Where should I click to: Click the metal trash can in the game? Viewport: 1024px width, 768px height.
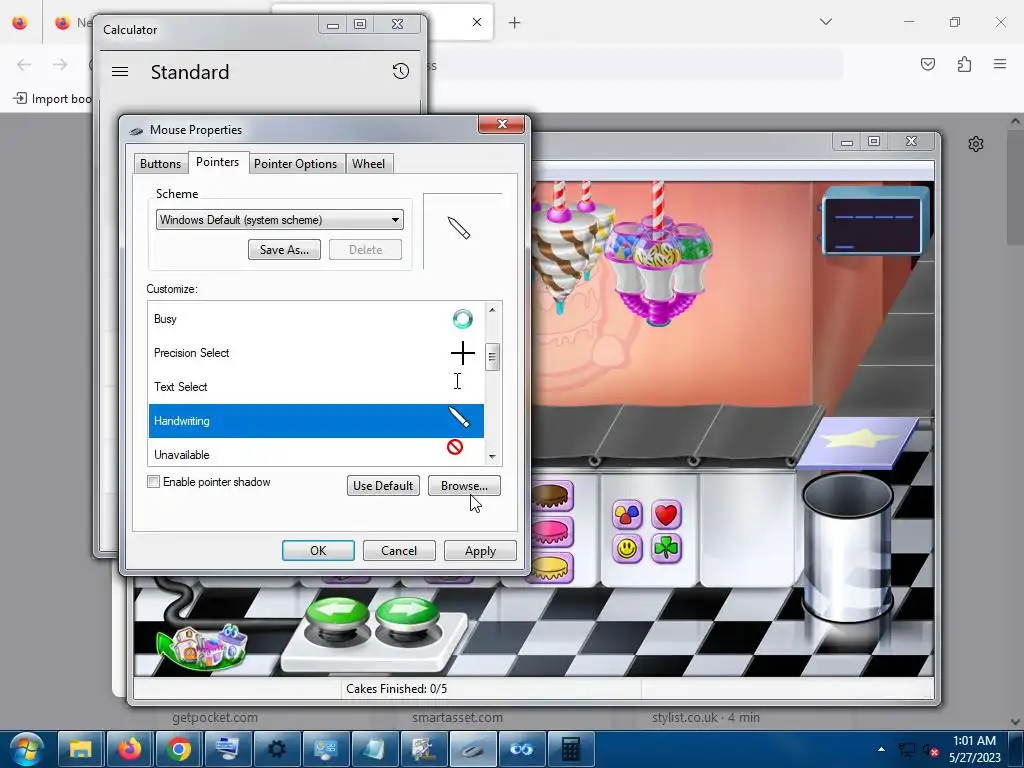click(x=847, y=549)
